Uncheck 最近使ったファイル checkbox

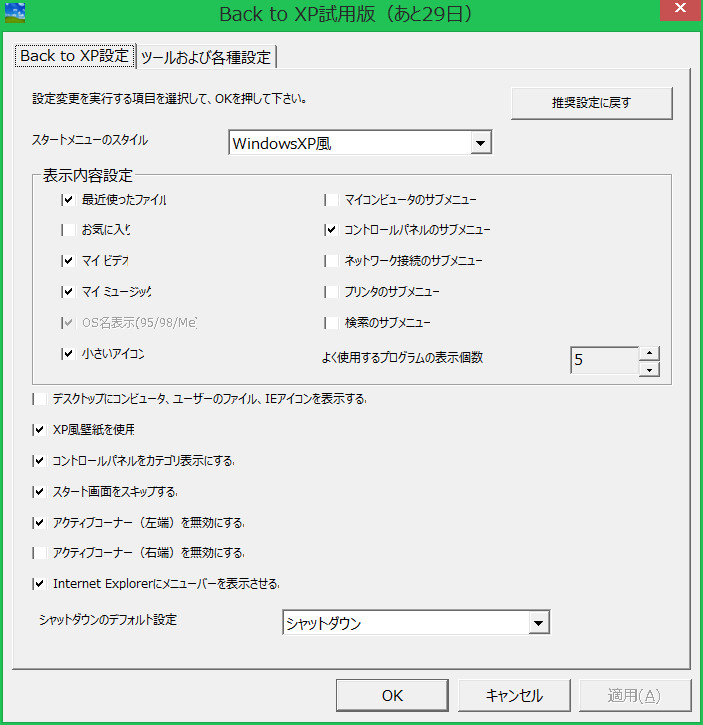pos(68,200)
